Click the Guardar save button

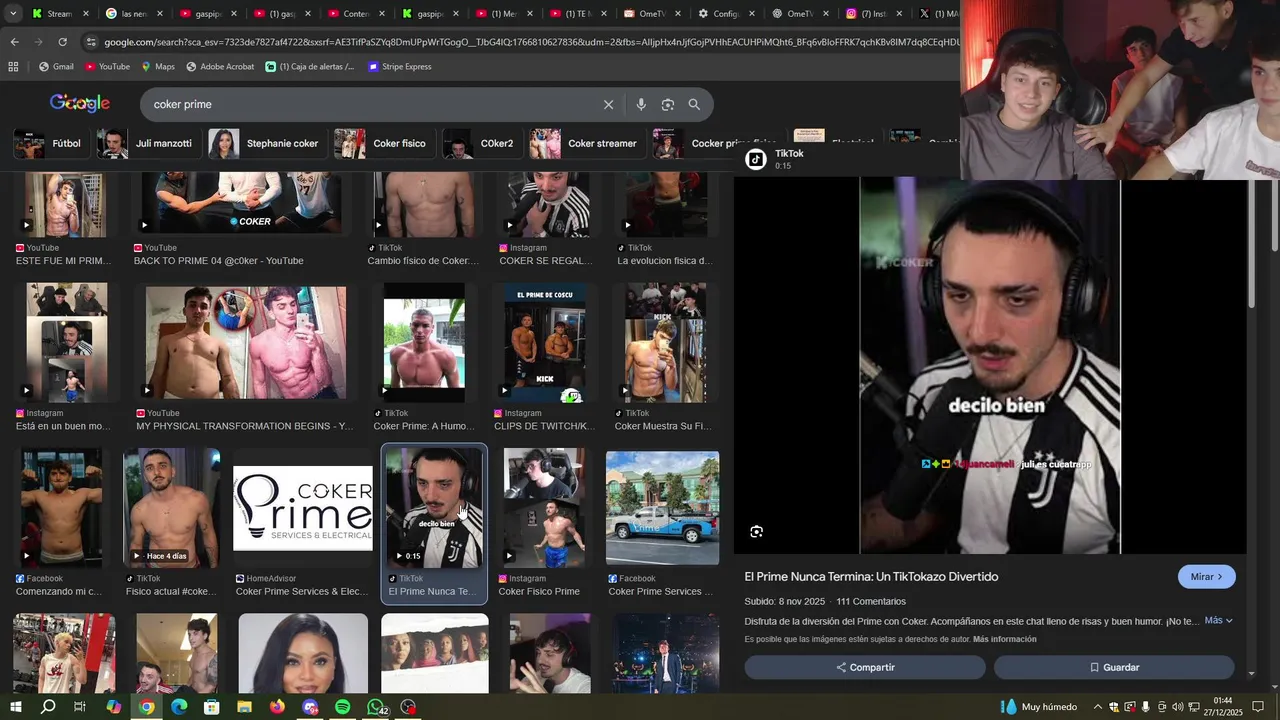pos(1114,667)
